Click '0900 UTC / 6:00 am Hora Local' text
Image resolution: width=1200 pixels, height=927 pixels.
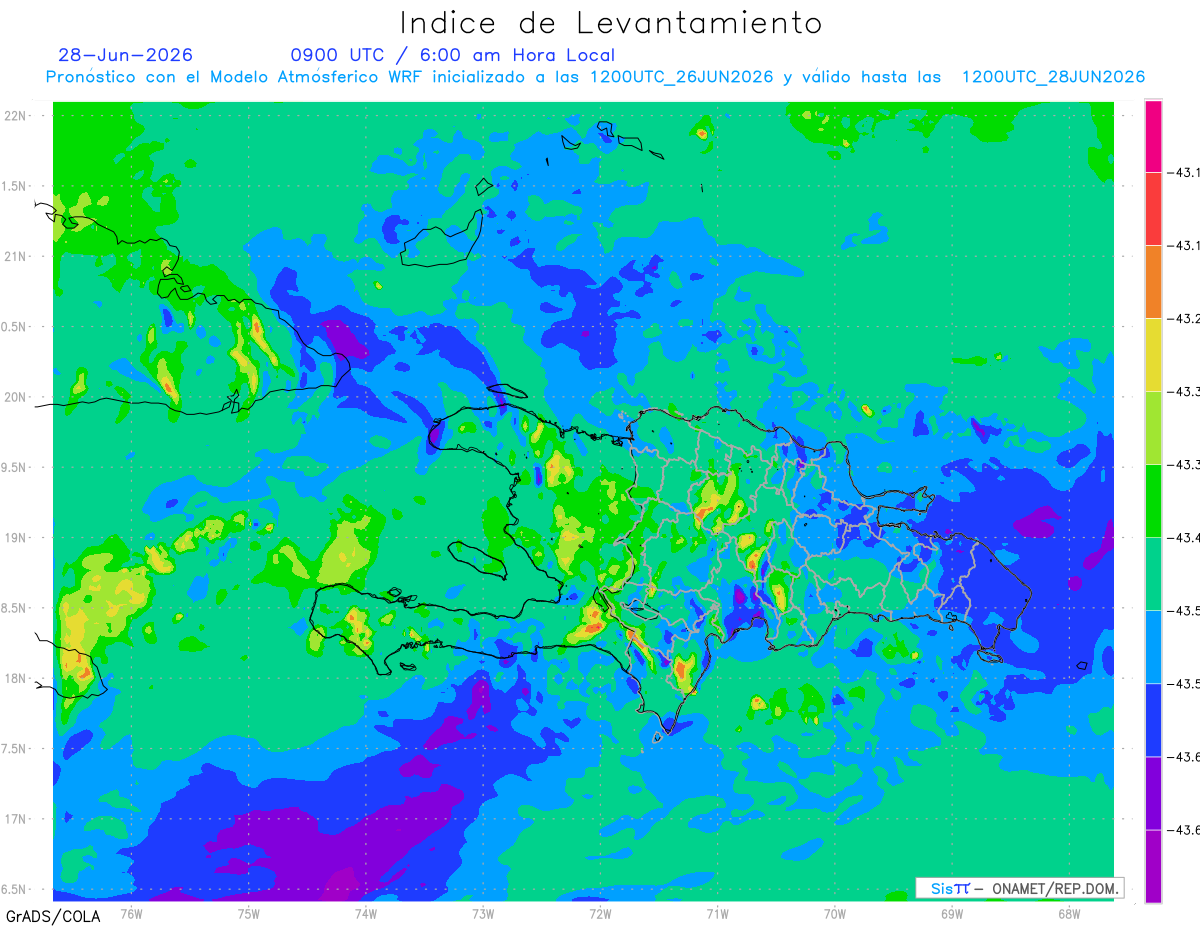tap(453, 55)
